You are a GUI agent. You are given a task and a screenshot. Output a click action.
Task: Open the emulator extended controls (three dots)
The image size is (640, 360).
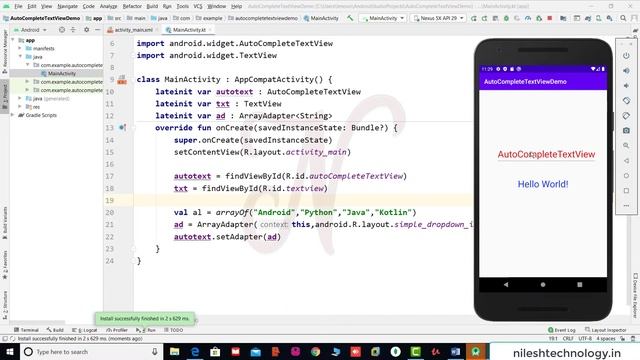(x=626, y=206)
